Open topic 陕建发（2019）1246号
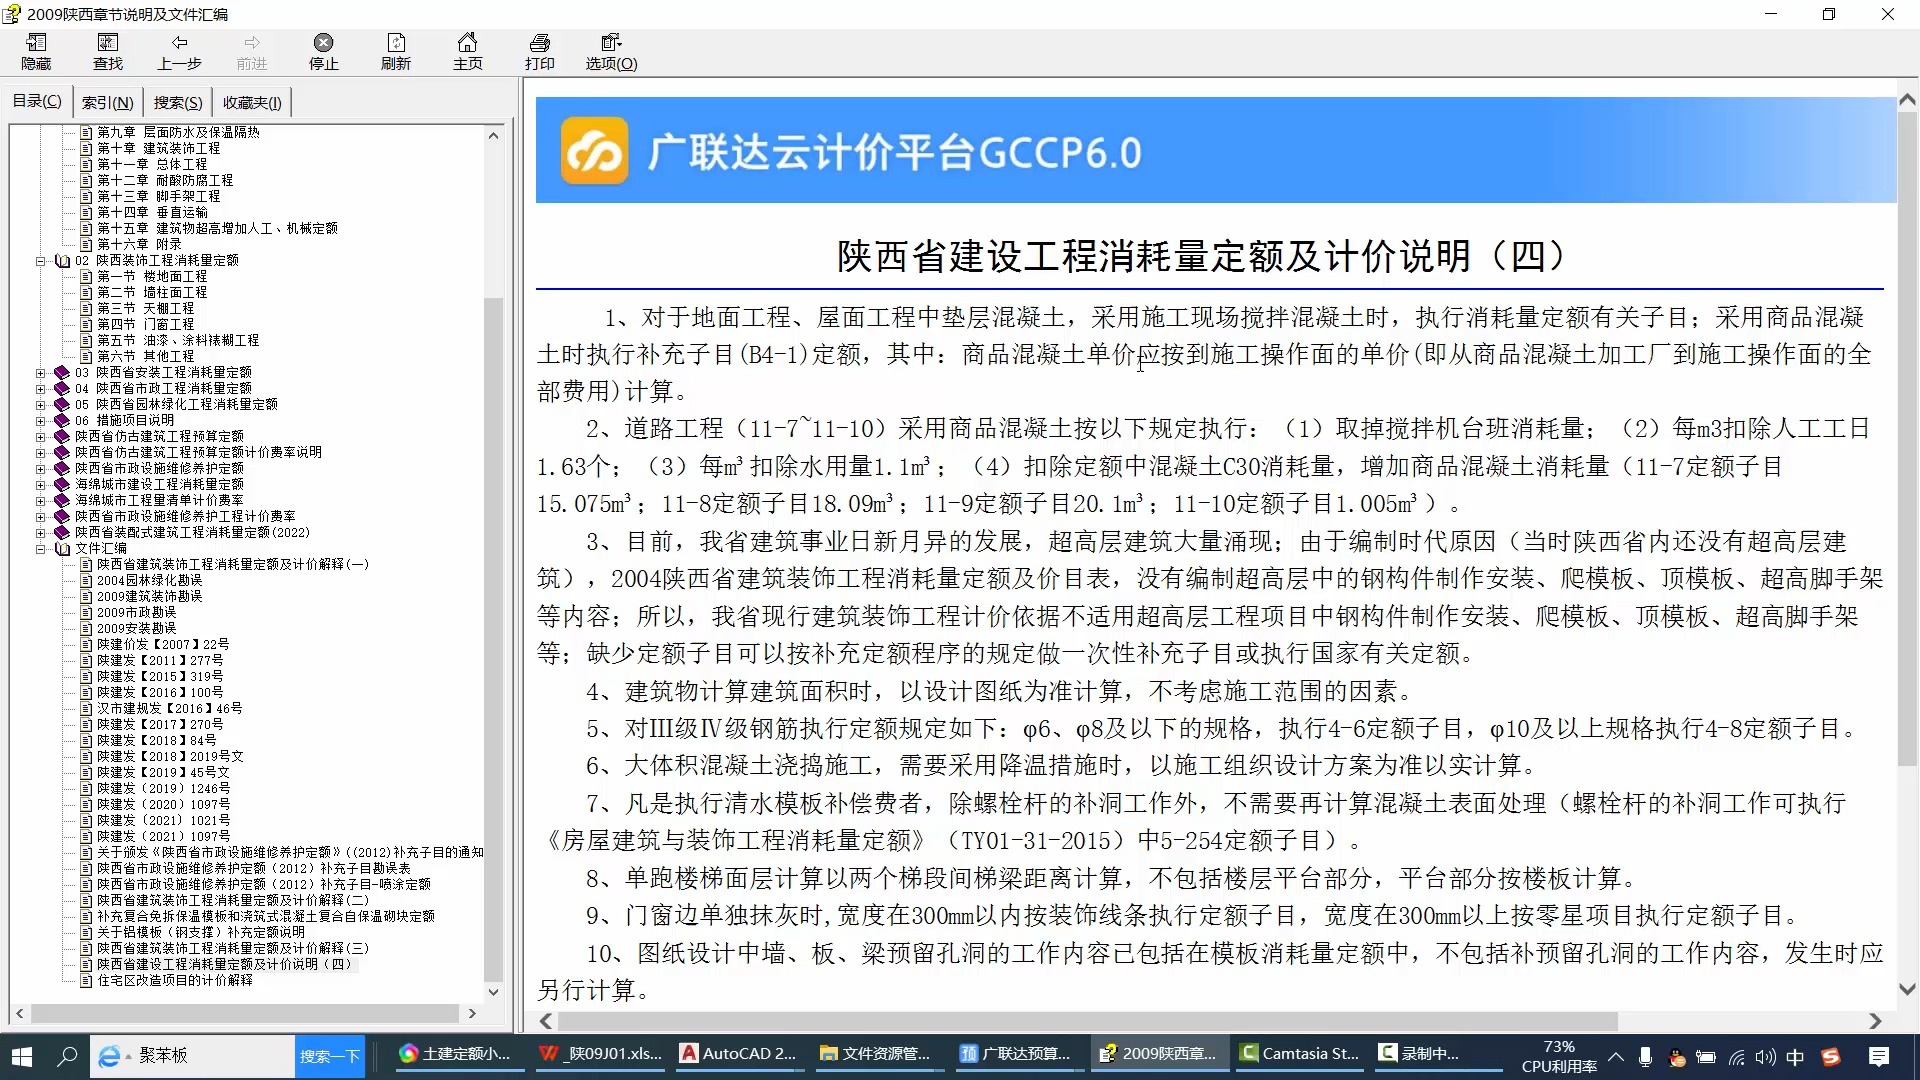The width and height of the screenshot is (1920, 1080). tap(163, 788)
